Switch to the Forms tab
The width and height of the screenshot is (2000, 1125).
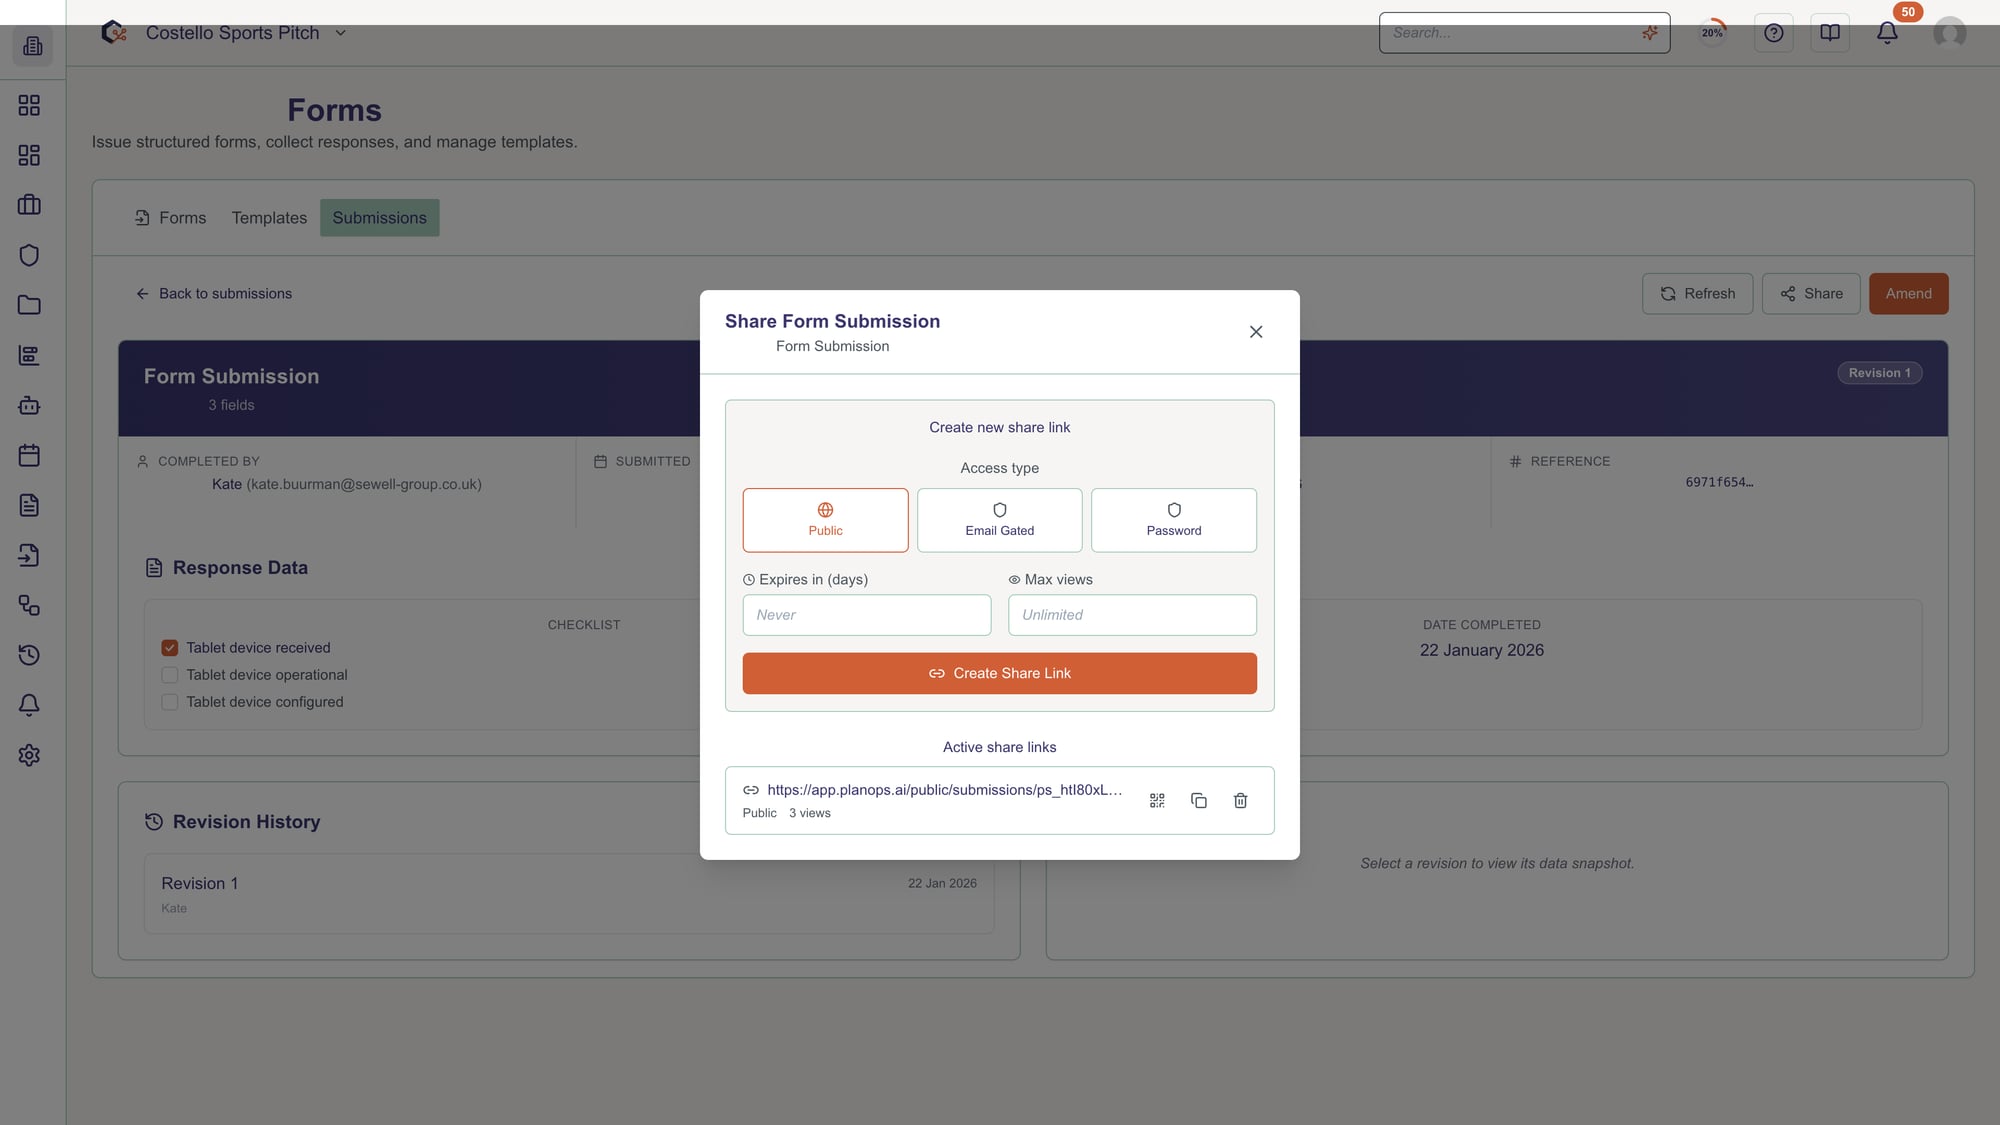(171, 218)
